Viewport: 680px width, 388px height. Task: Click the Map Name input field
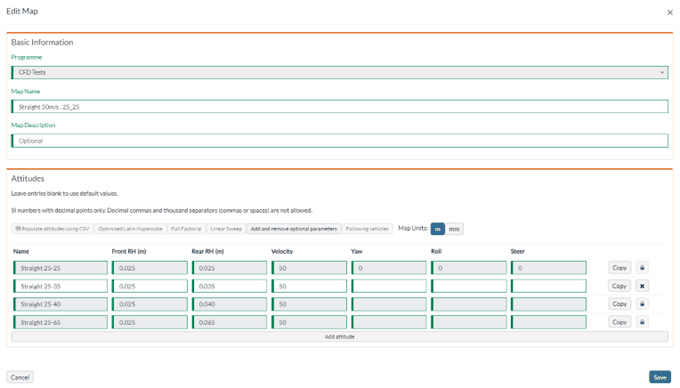point(340,107)
